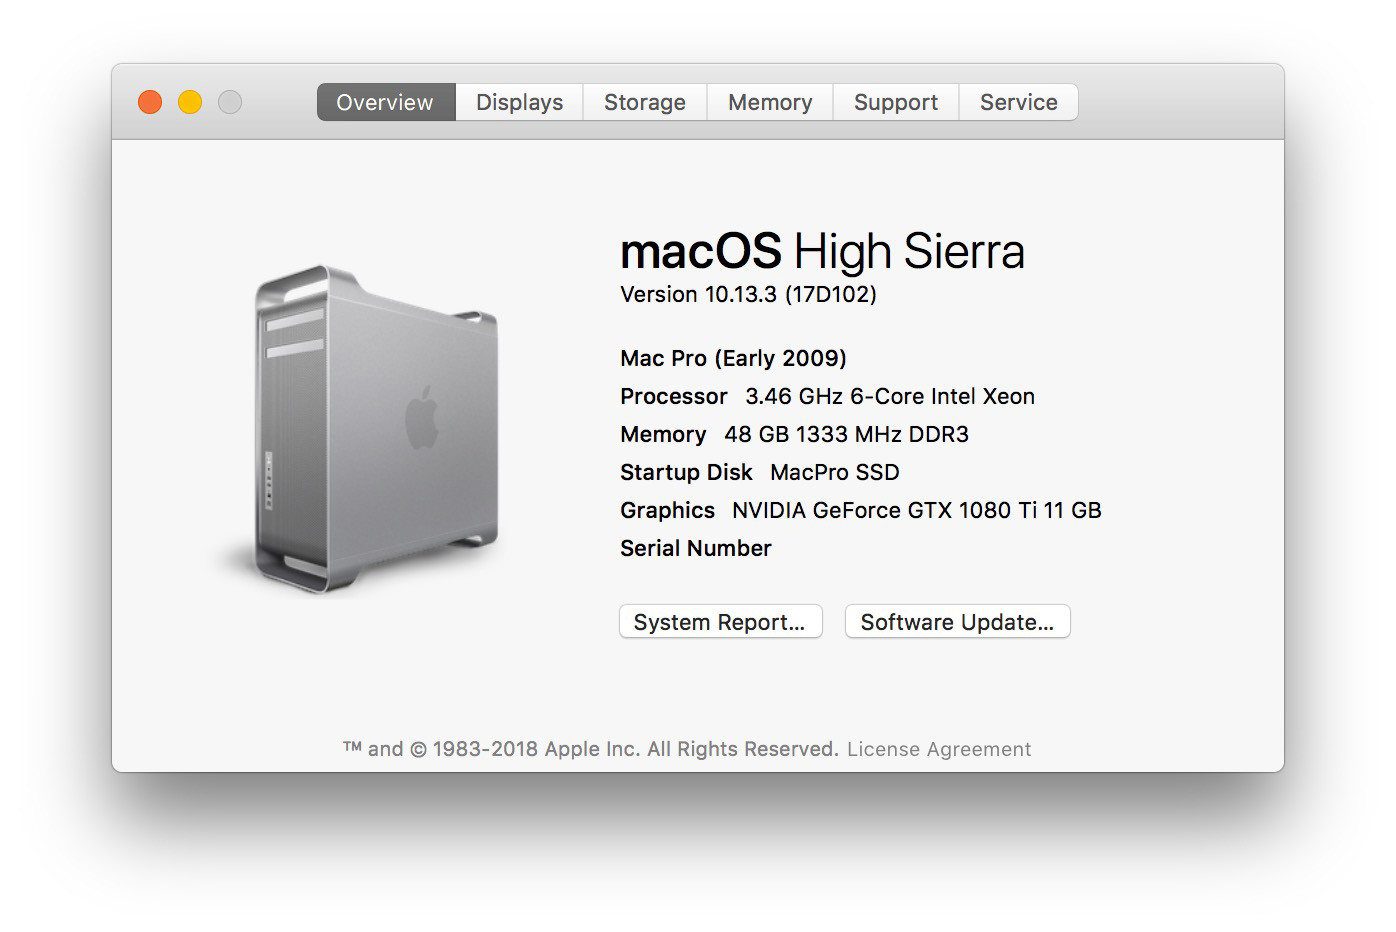Click the System Report... button
1396x932 pixels.
pos(720,622)
